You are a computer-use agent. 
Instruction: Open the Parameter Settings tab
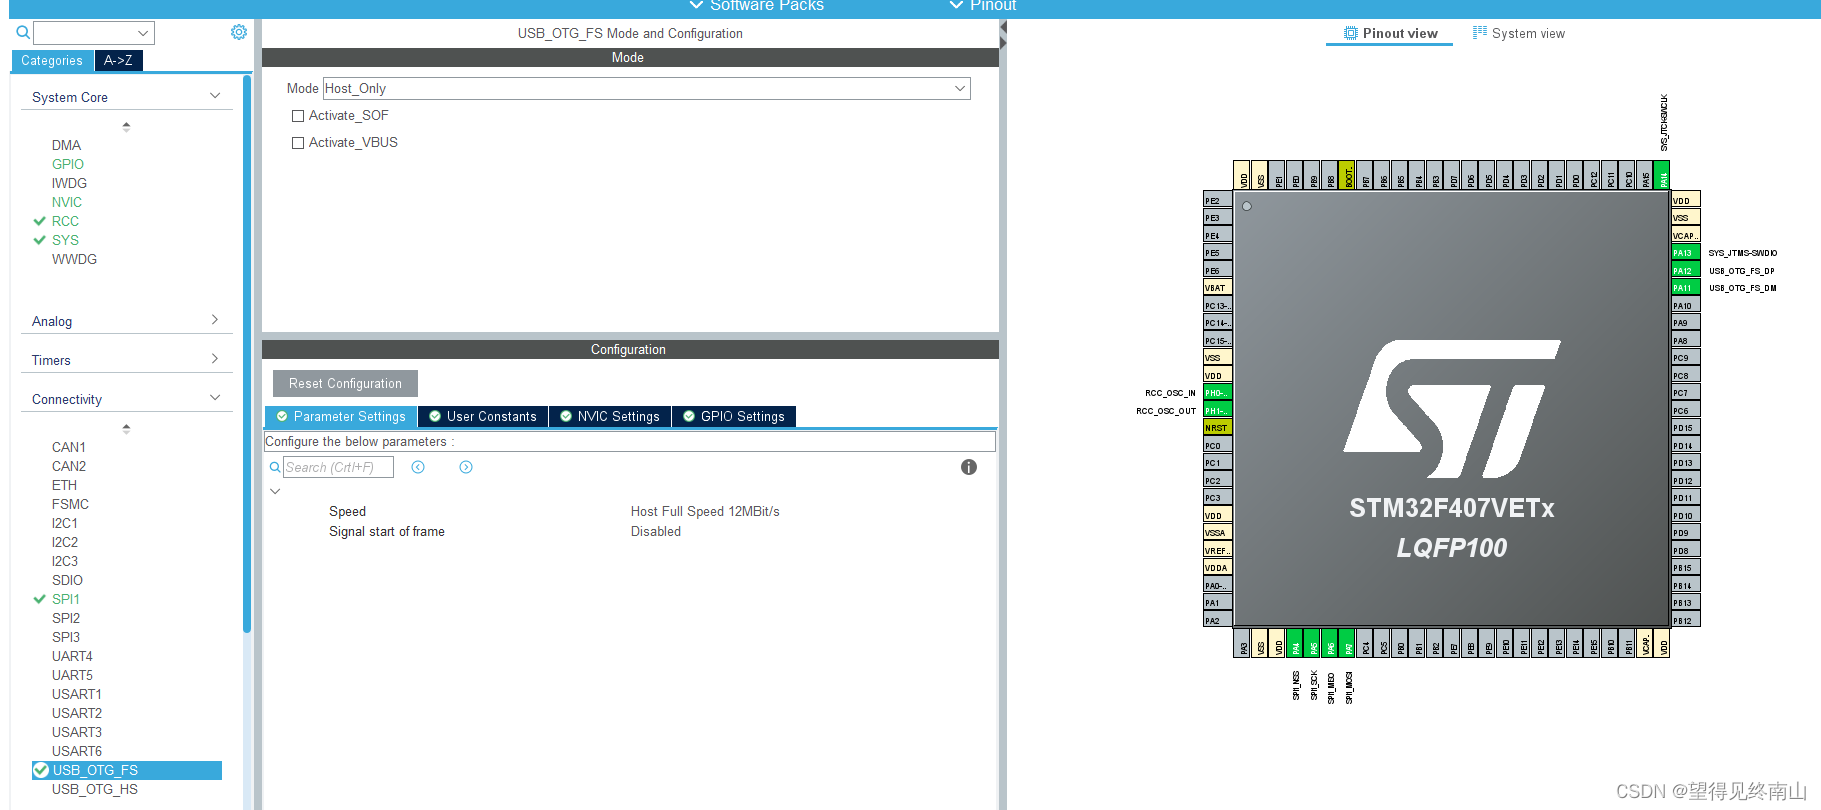coord(341,416)
